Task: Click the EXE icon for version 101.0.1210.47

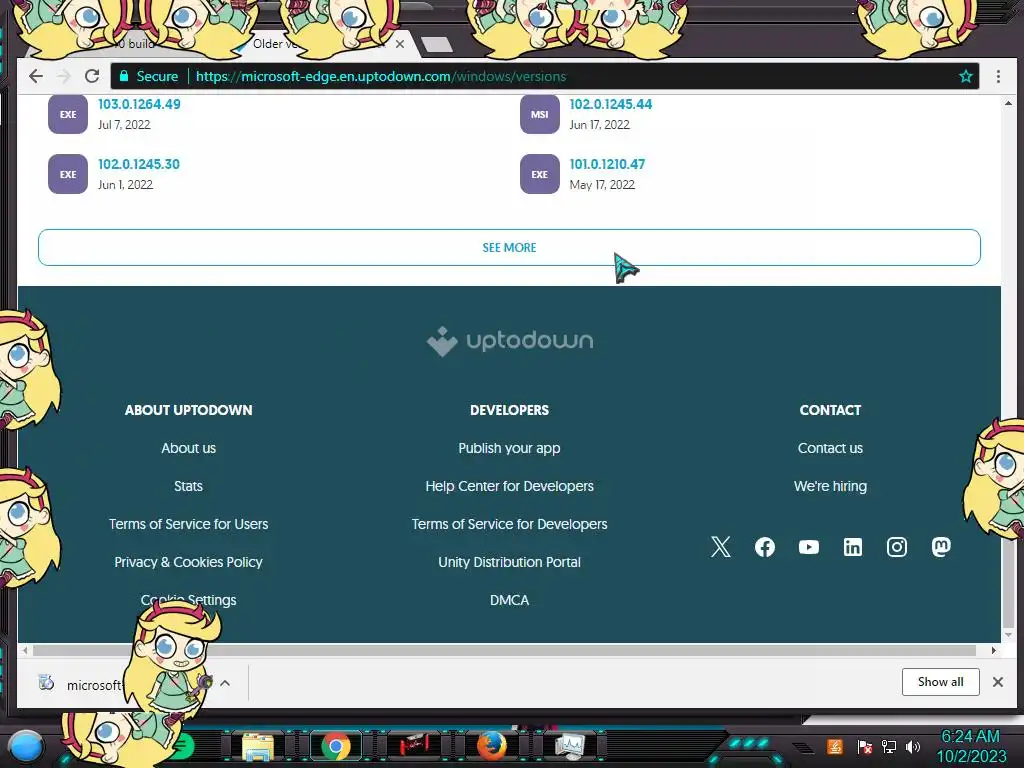Action: pyautogui.click(x=539, y=174)
